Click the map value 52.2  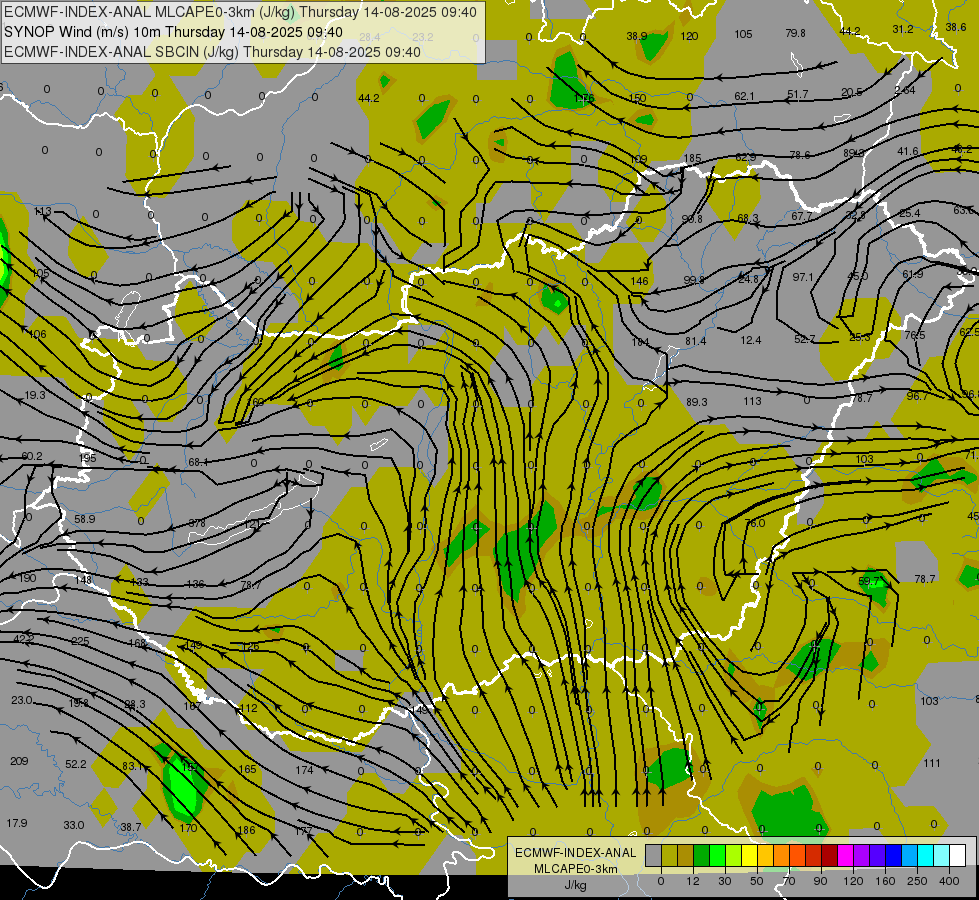(76, 764)
